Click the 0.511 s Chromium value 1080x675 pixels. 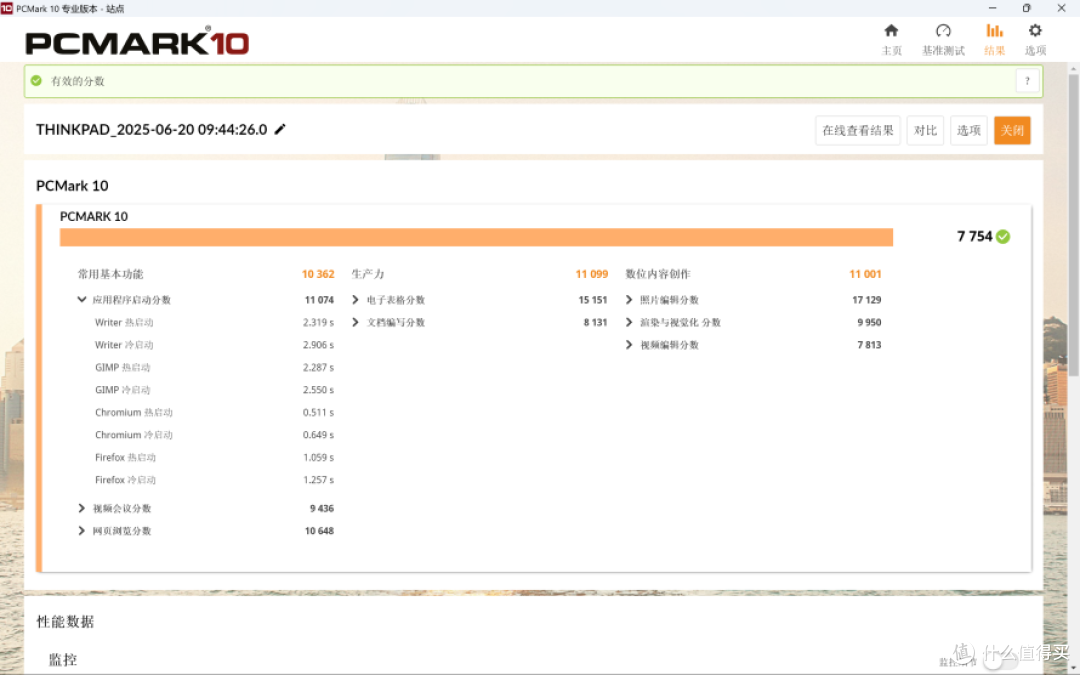(x=318, y=413)
